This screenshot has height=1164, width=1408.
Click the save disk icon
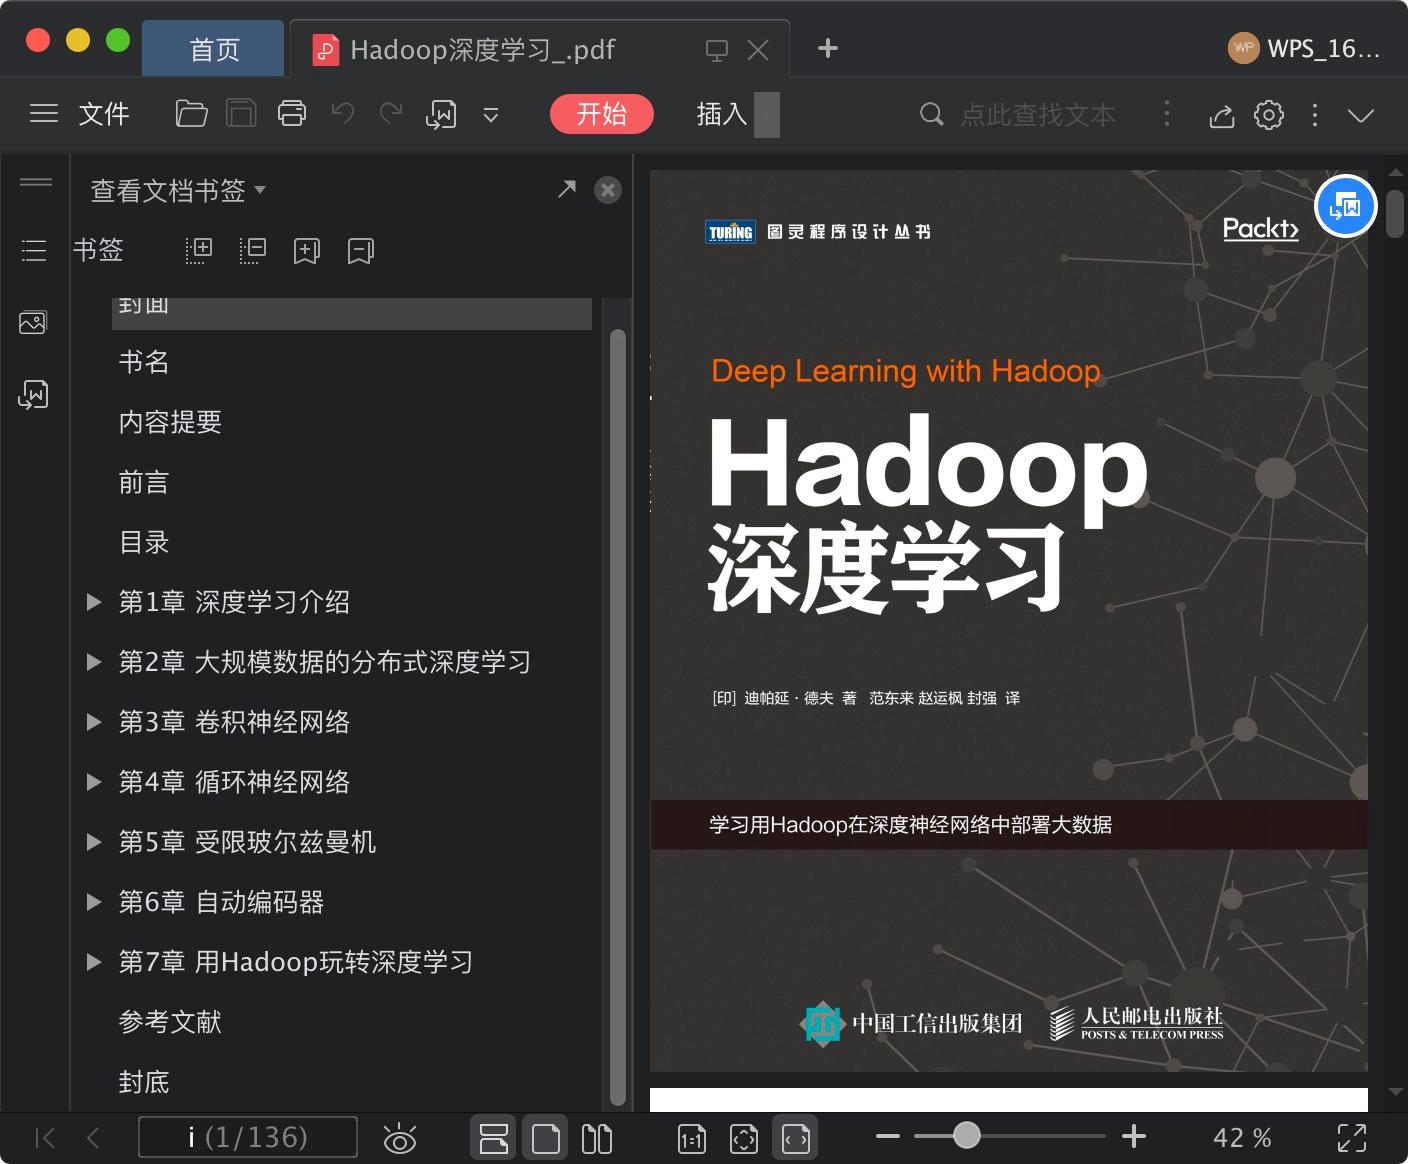[241, 114]
